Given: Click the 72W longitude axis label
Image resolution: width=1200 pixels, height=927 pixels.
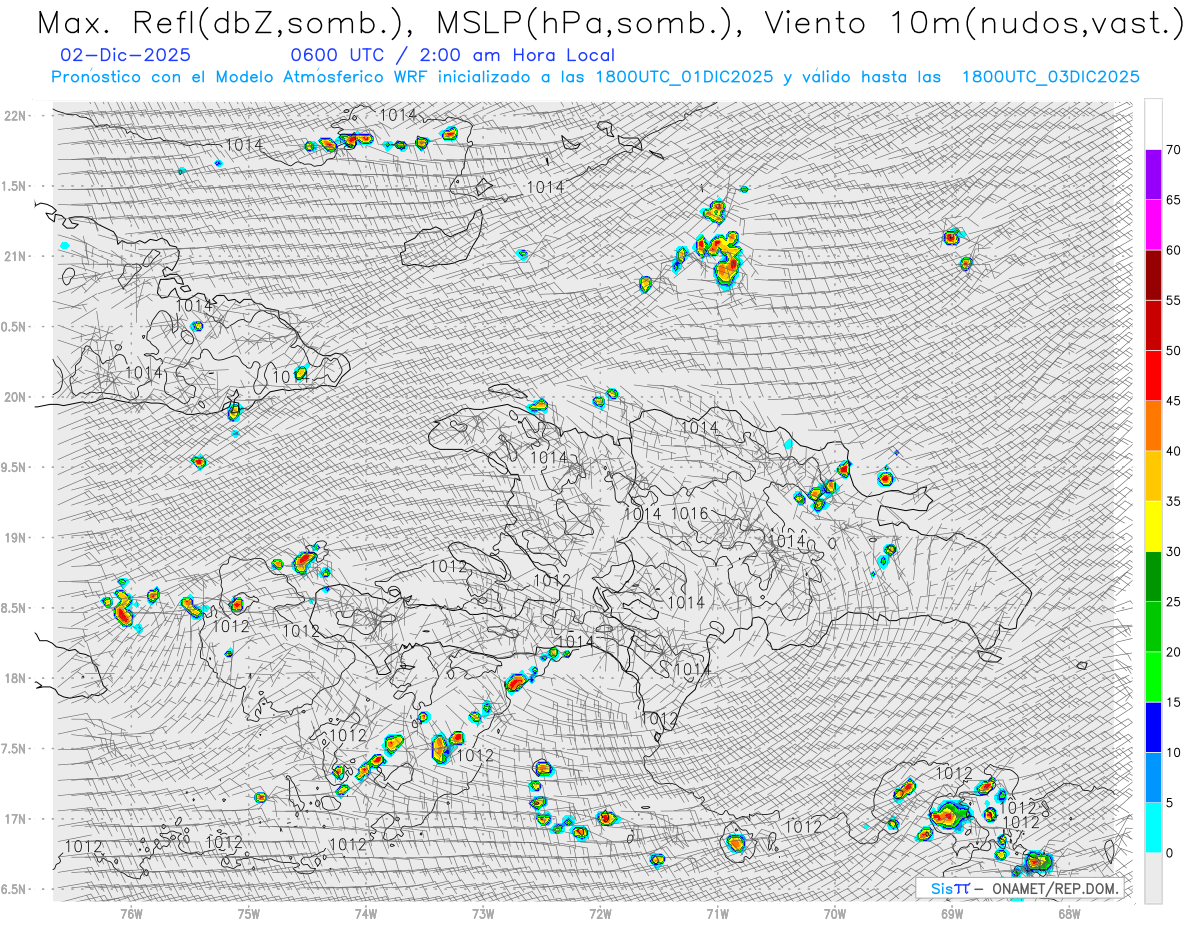Looking at the screenshot, I should [x=600, y=913].
